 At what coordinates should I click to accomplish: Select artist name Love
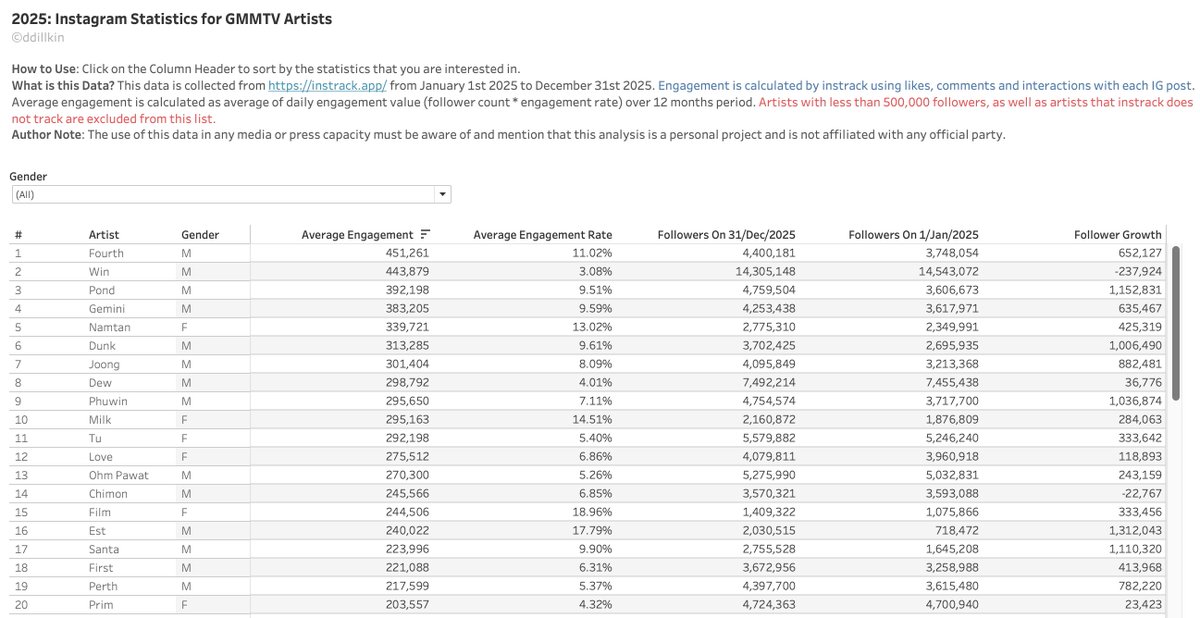(x=100, y=457)
